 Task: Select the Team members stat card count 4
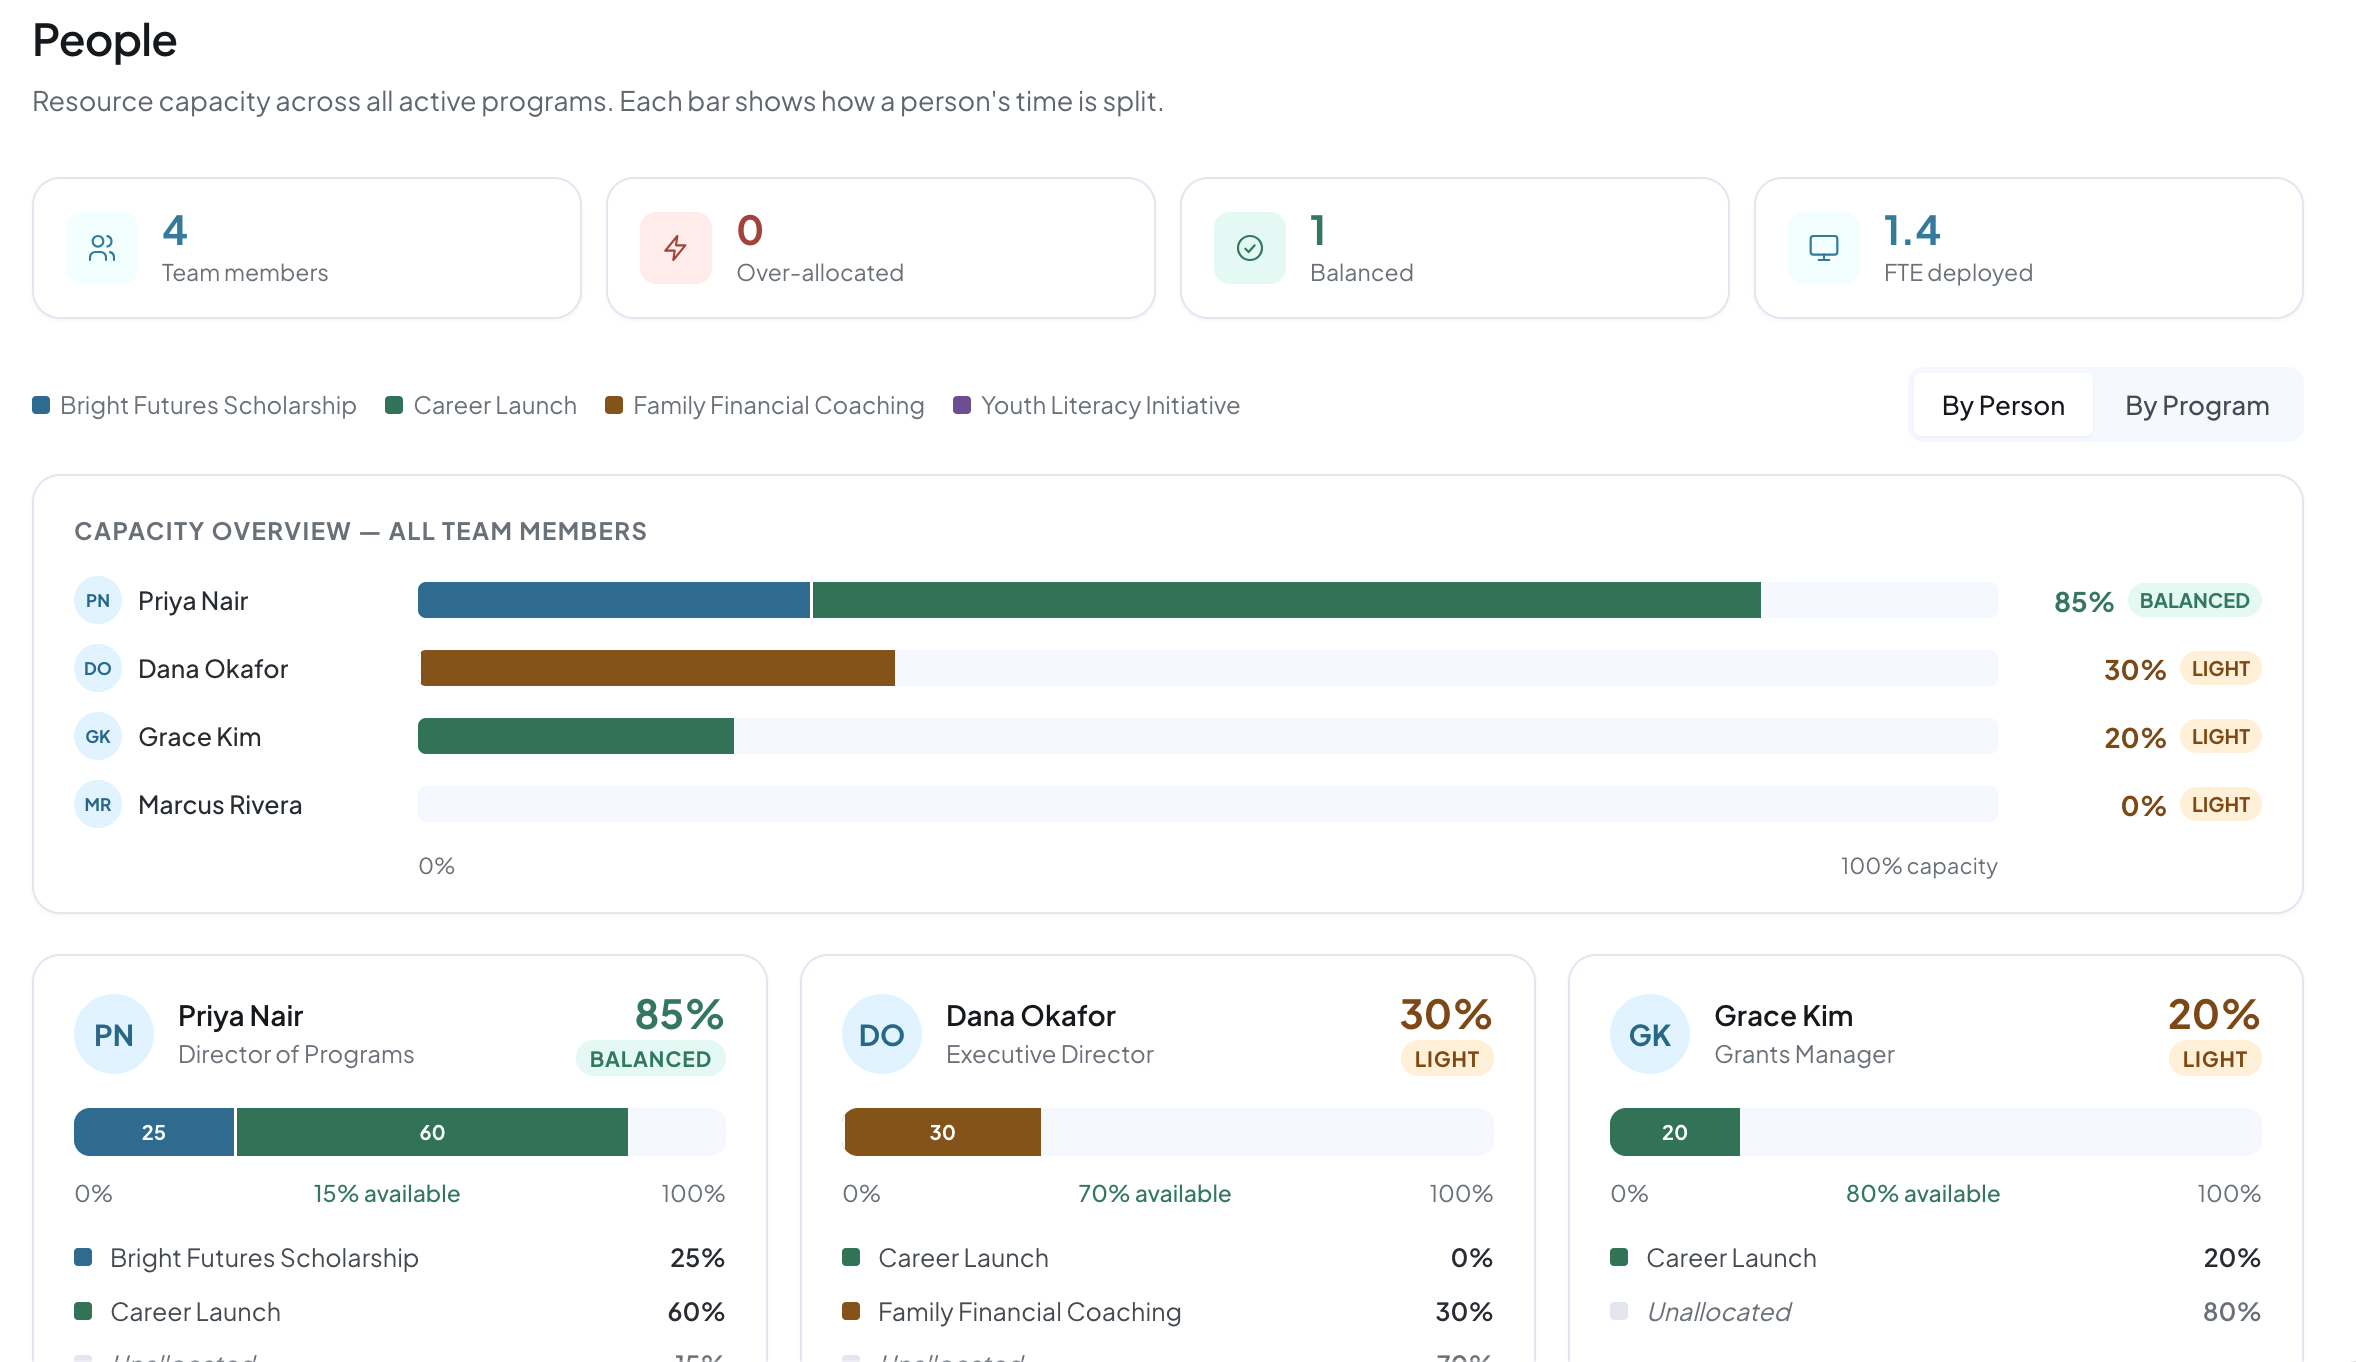[175, 230]
